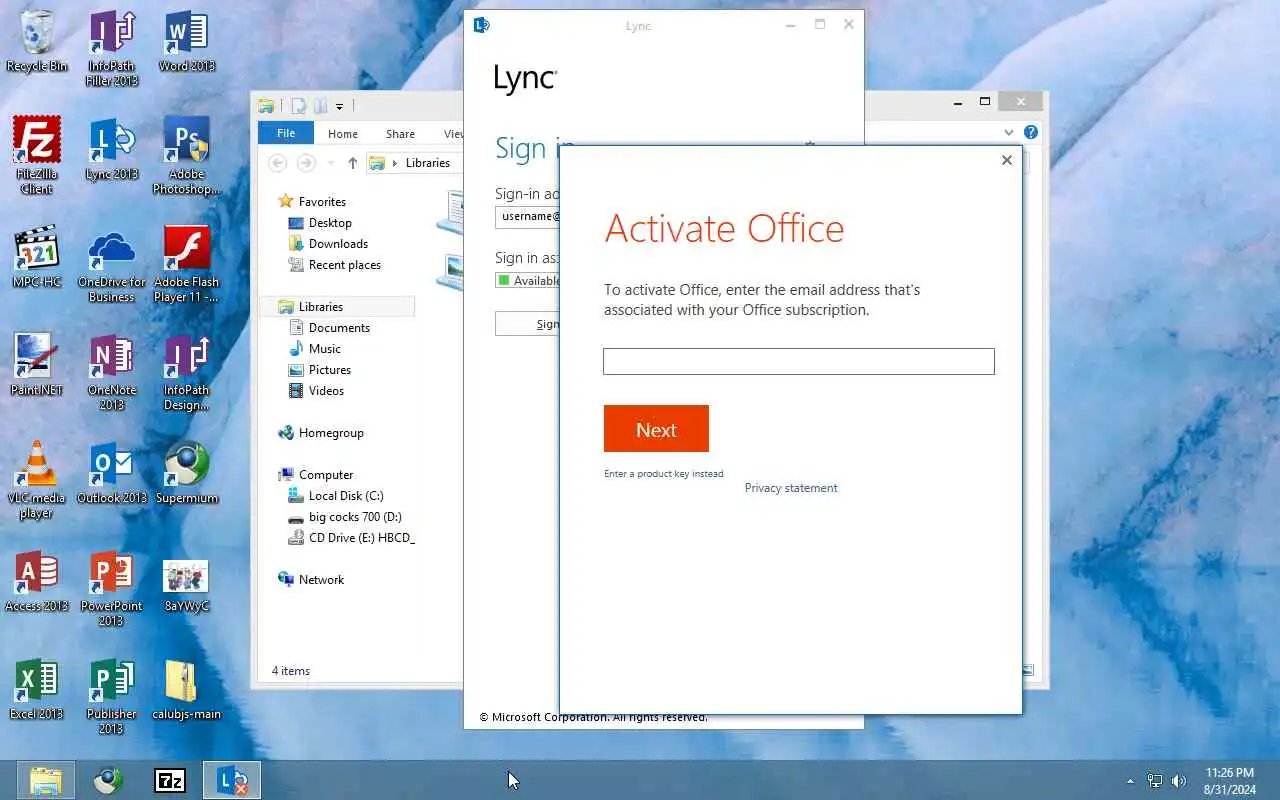Switch to the Home ribbon tab

click(x=343, y=133)
